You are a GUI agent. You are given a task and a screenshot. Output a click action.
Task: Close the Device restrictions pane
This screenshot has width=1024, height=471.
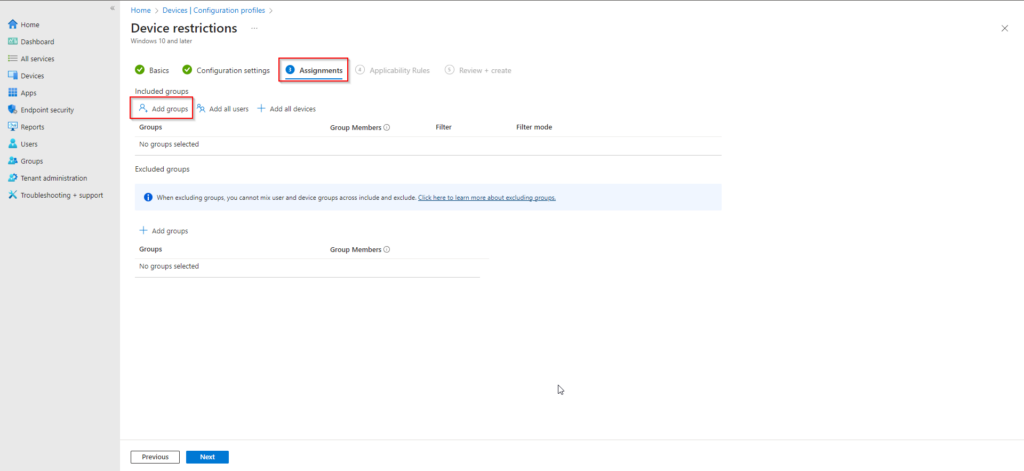1004,28
